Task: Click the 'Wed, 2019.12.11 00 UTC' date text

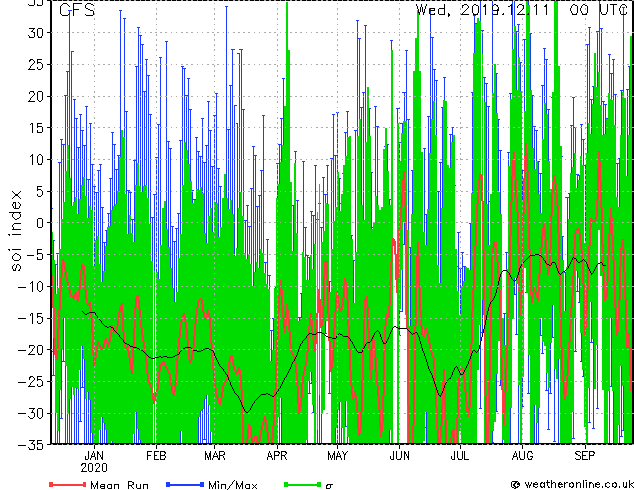Action: pos(522,10)
